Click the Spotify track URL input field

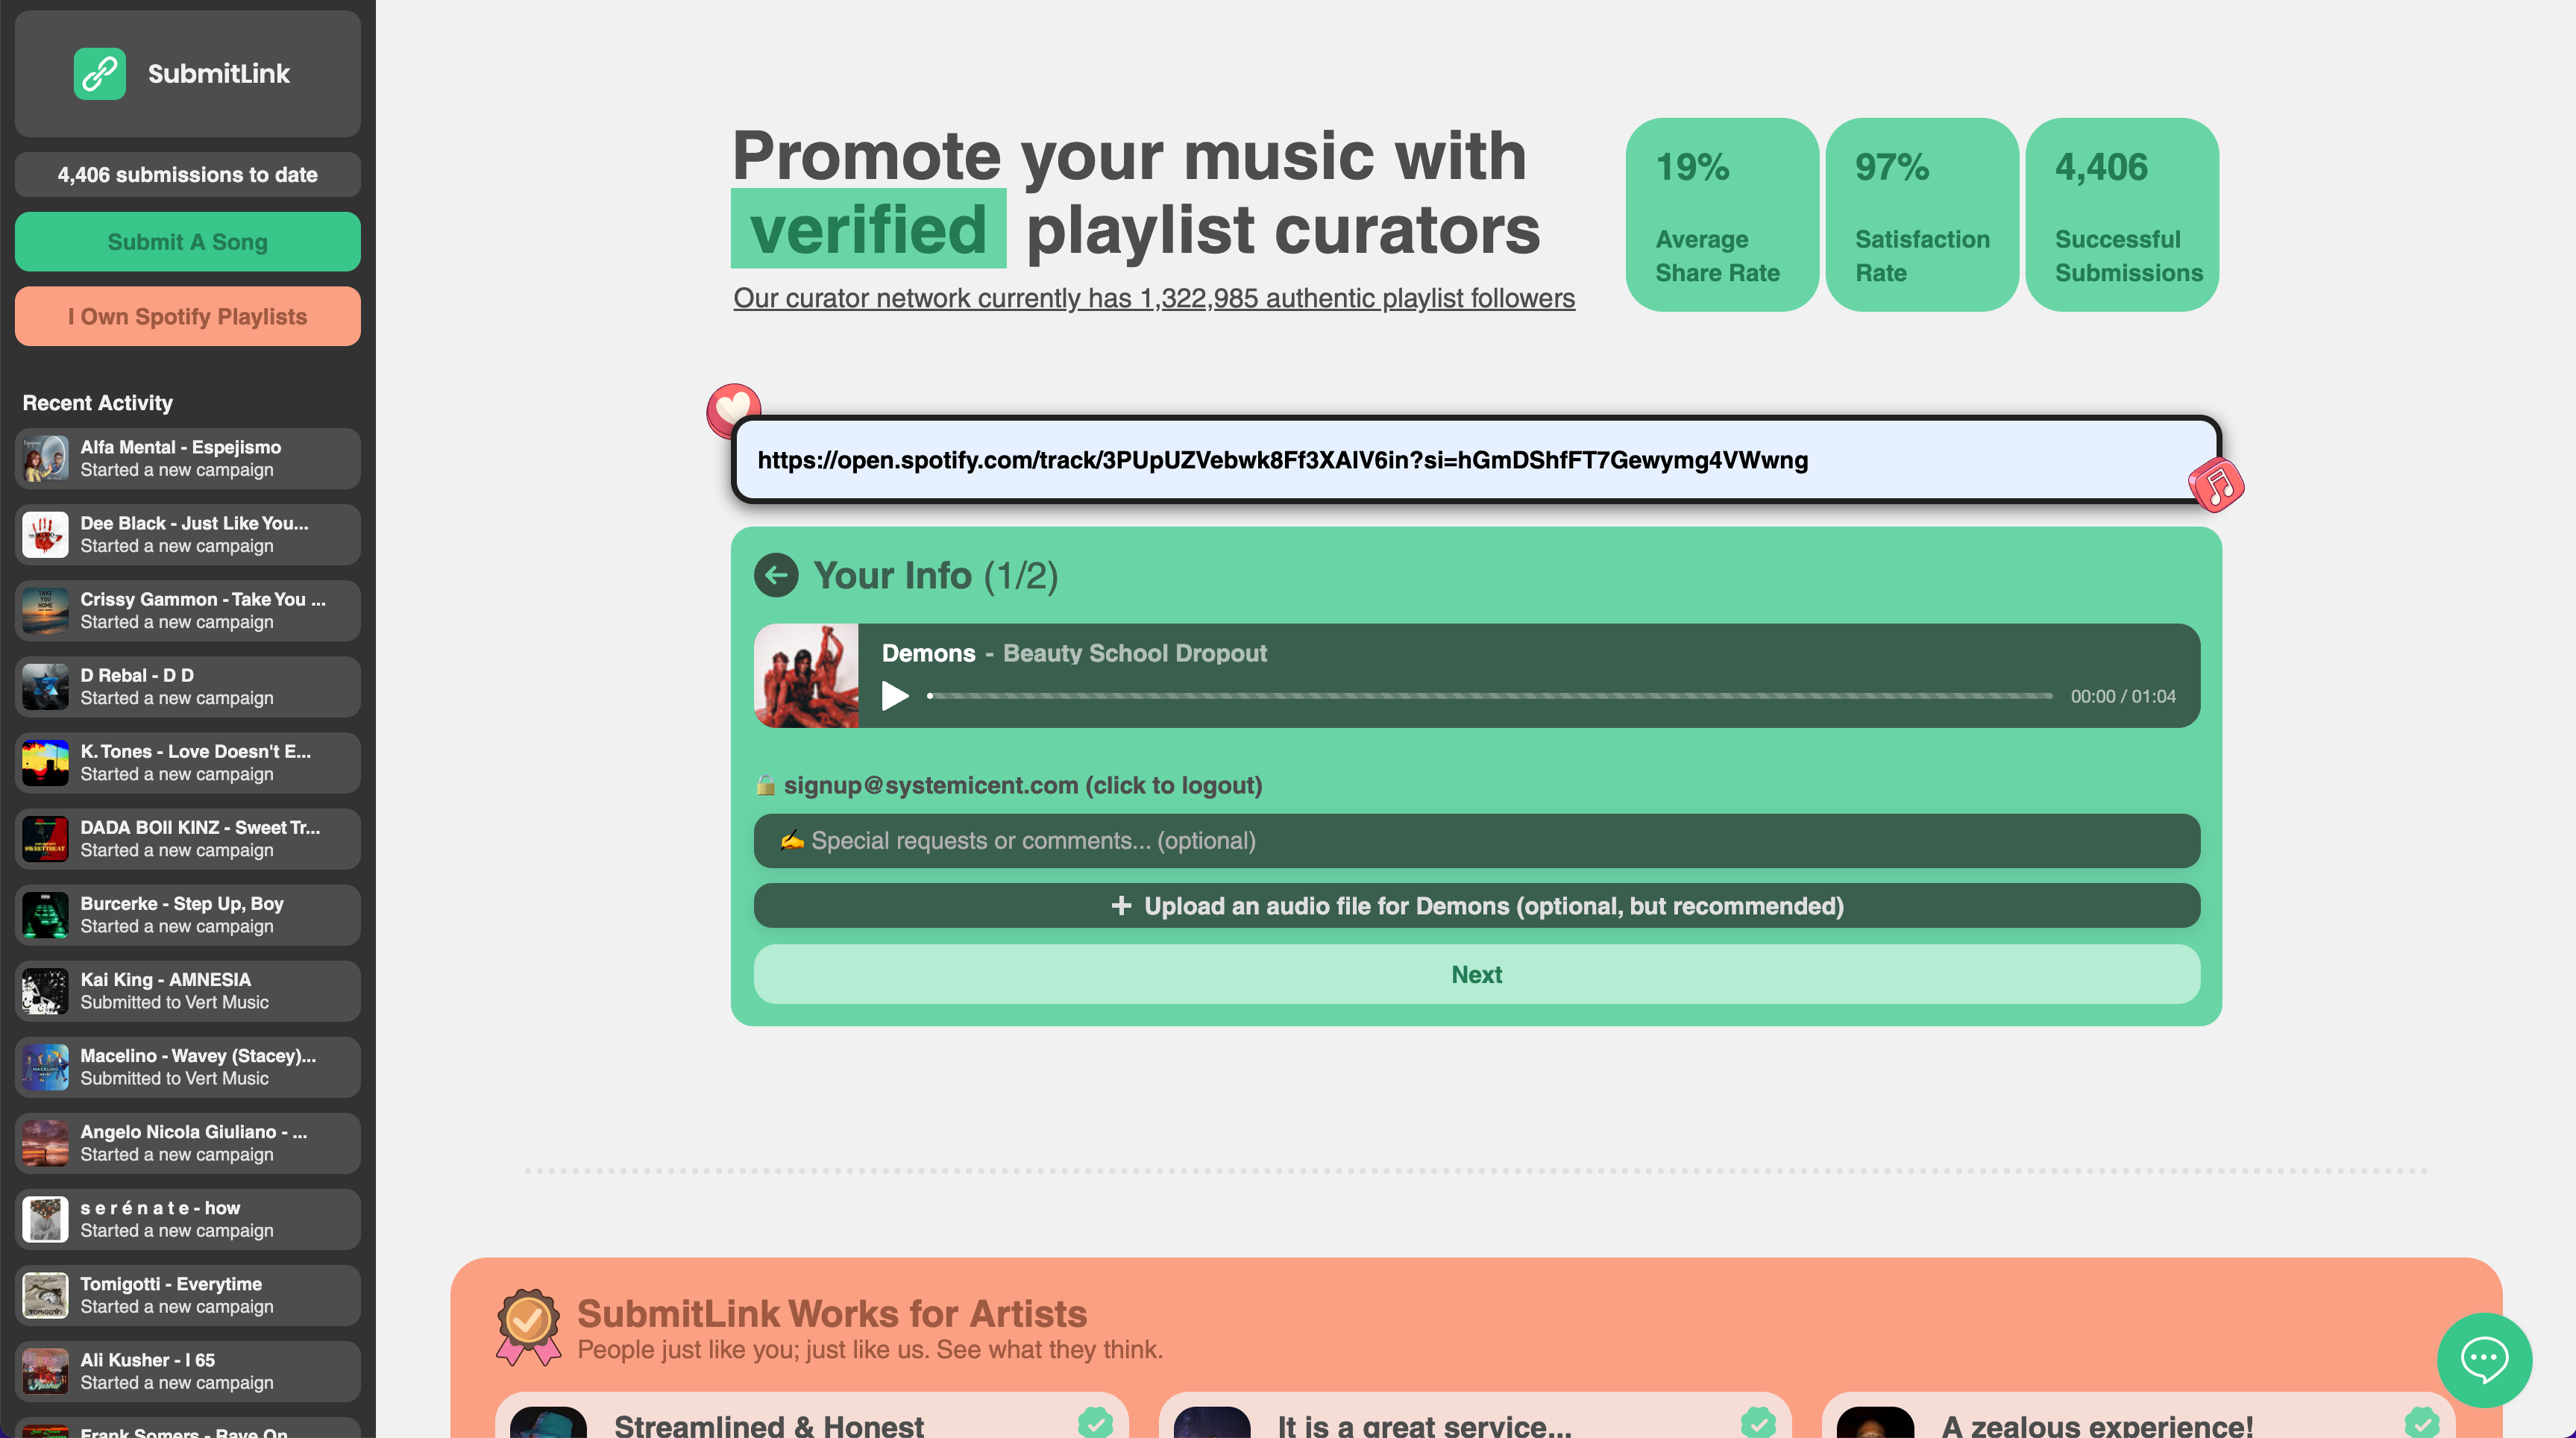pos(1476,460)
